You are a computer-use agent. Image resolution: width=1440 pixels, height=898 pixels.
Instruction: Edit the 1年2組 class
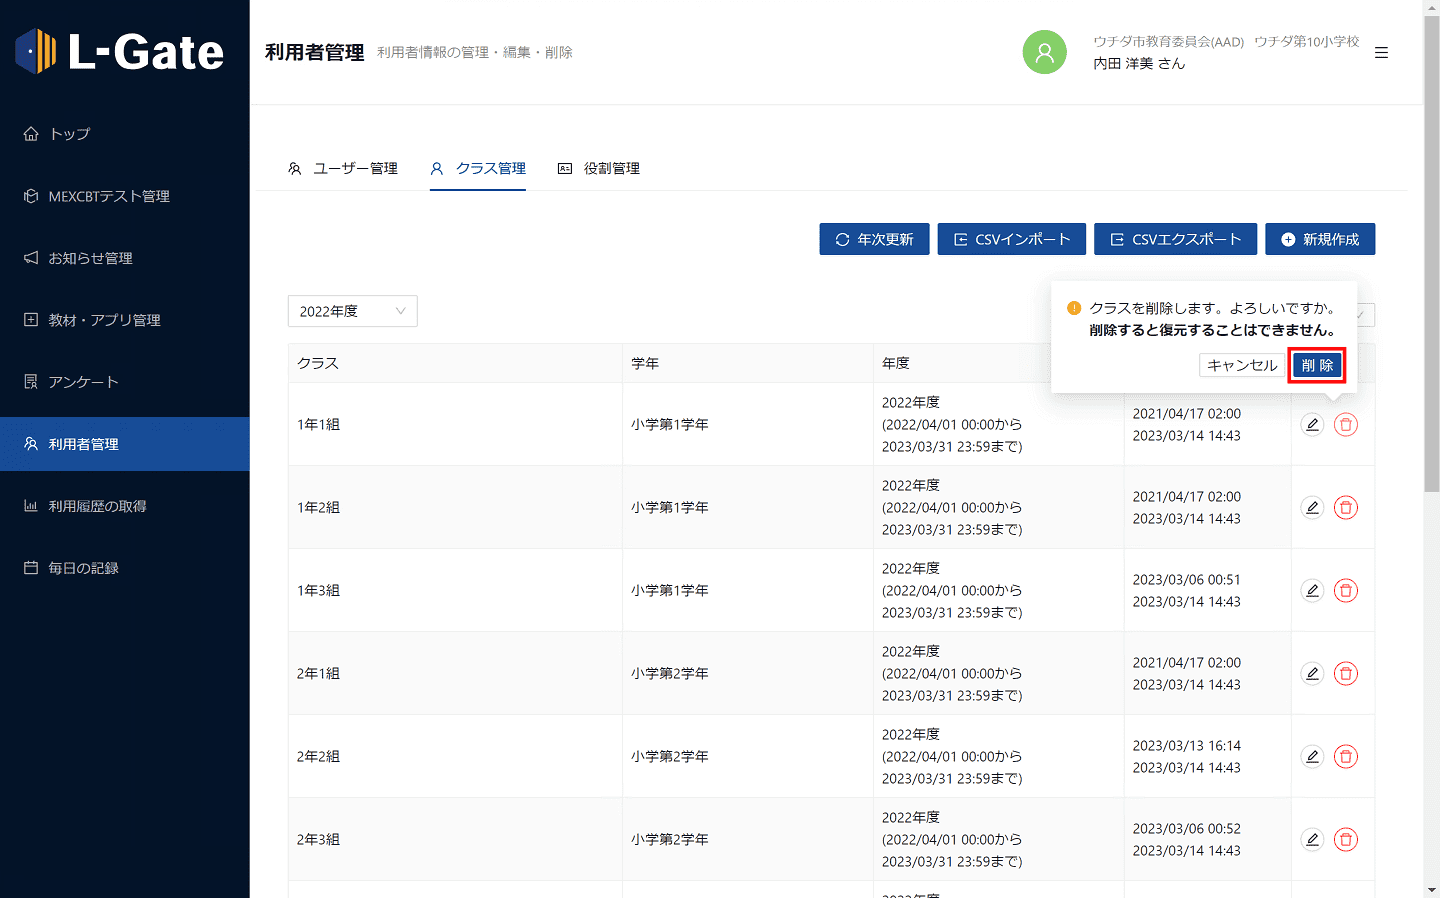[1313, 508]
